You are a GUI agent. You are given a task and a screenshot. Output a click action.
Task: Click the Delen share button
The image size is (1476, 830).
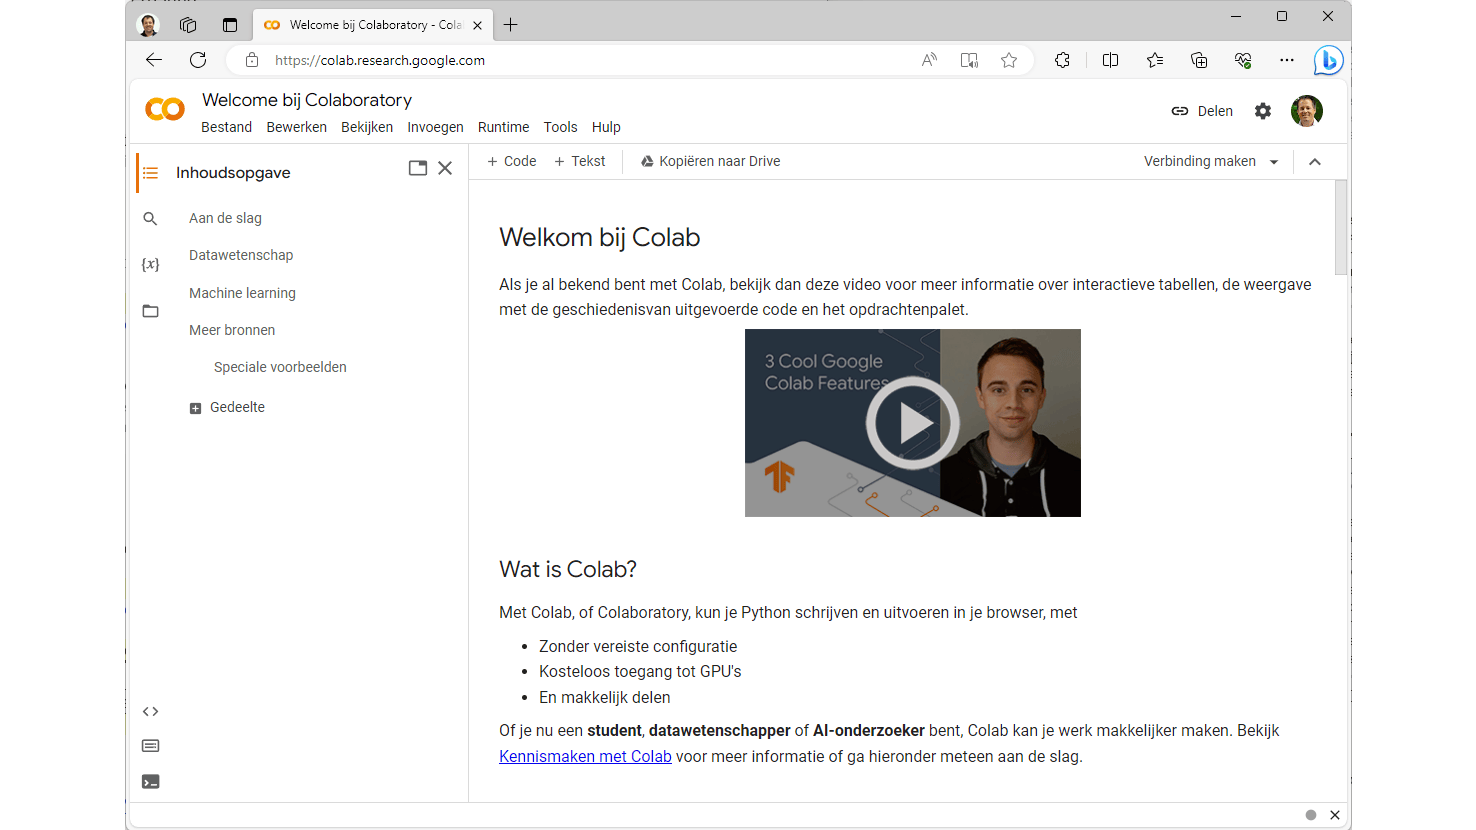(x=1202, y=111)
